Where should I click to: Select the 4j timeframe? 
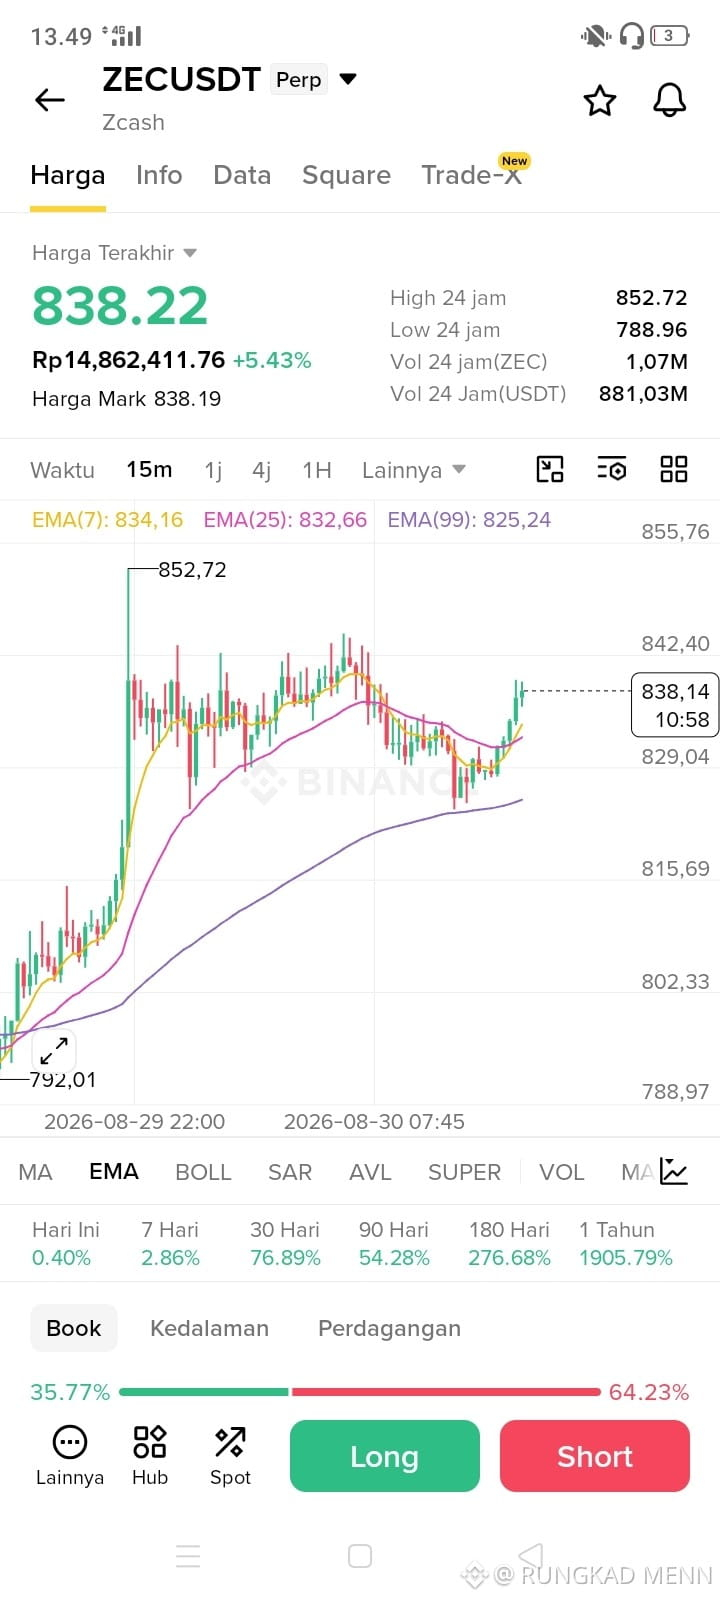click(x=262, y=470)
